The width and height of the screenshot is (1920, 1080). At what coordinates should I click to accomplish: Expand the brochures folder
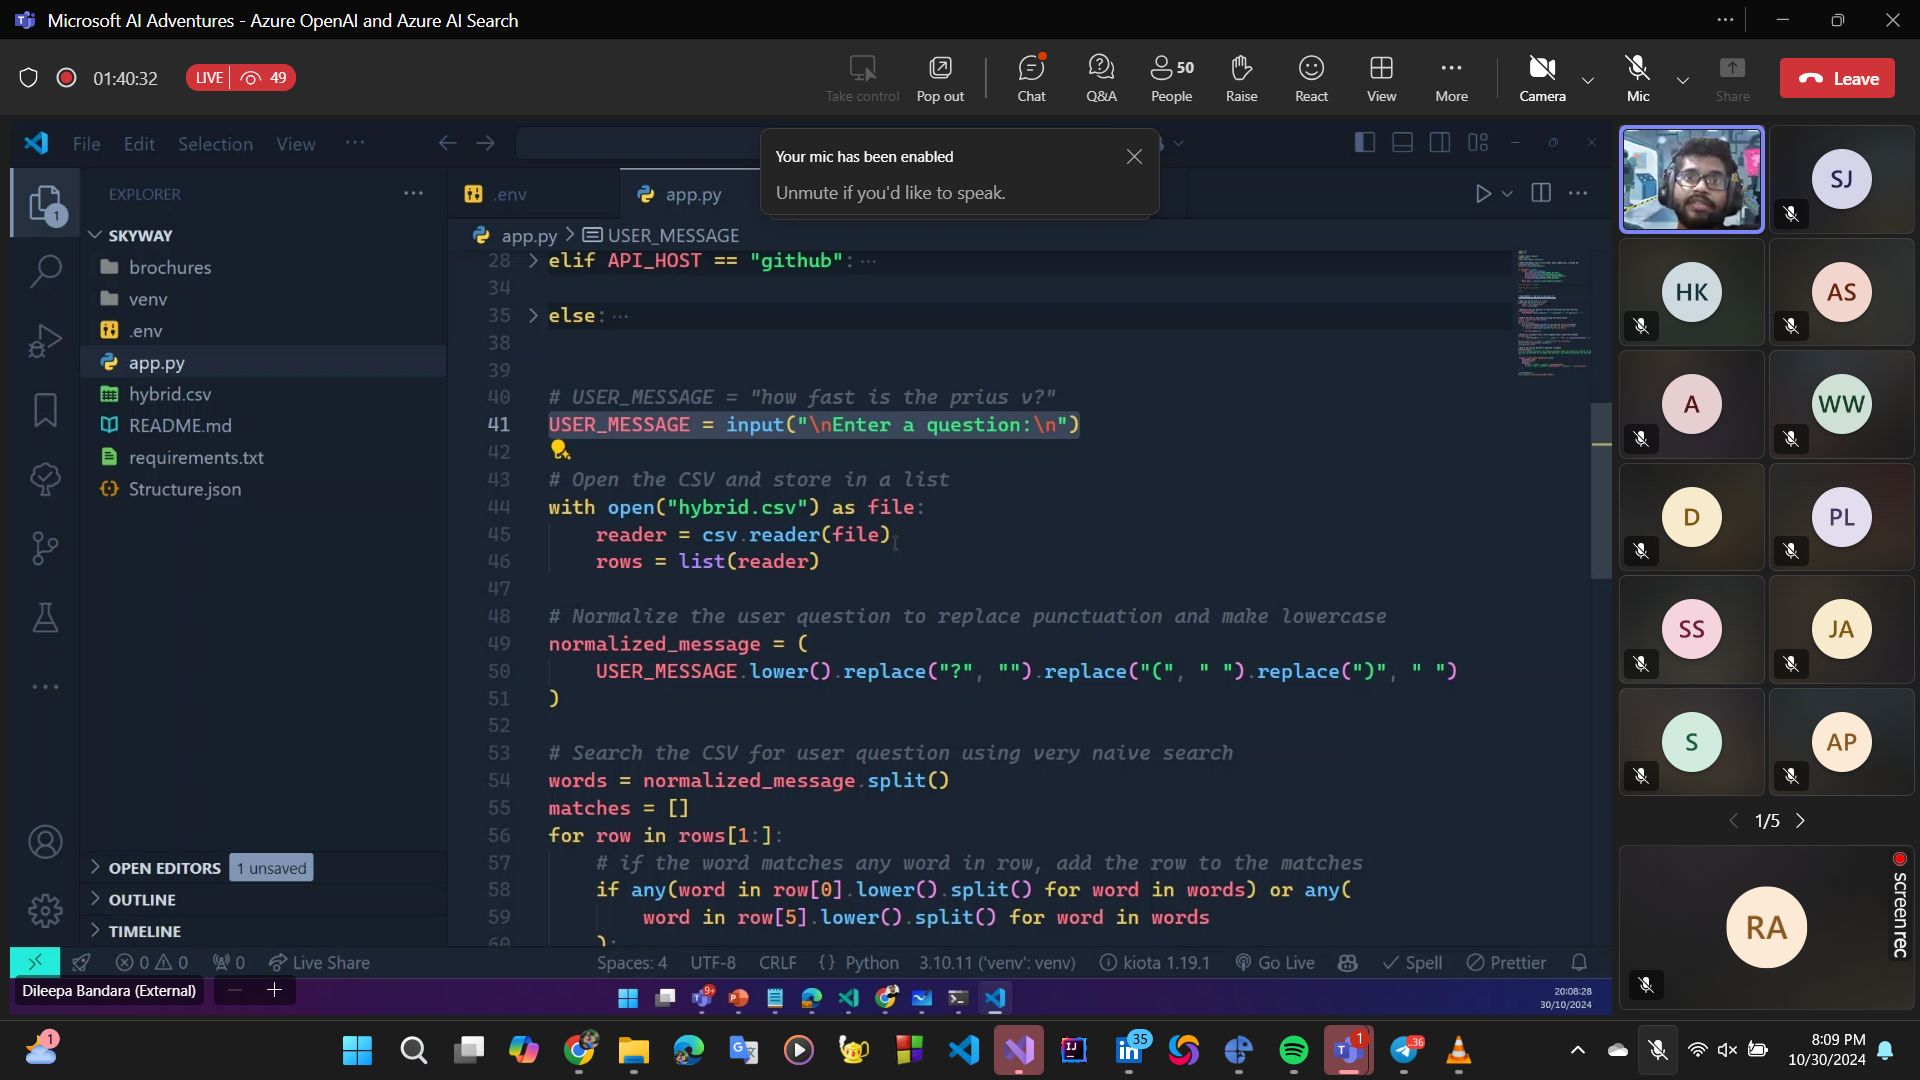pos(169,267)
